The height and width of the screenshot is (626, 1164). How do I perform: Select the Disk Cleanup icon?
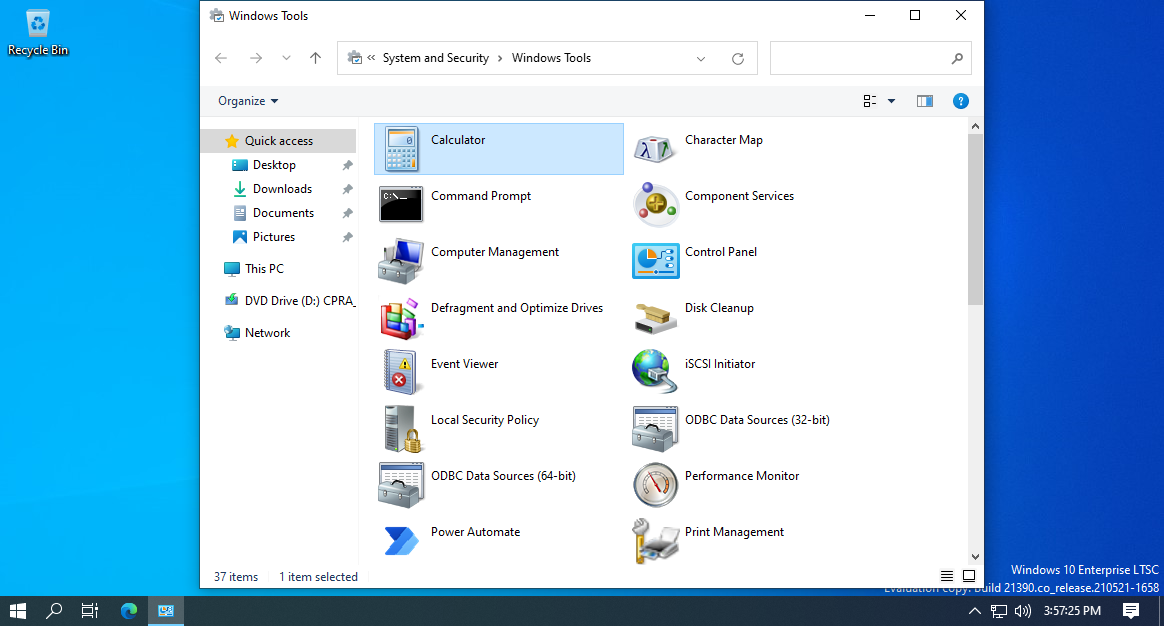(655, 318)
